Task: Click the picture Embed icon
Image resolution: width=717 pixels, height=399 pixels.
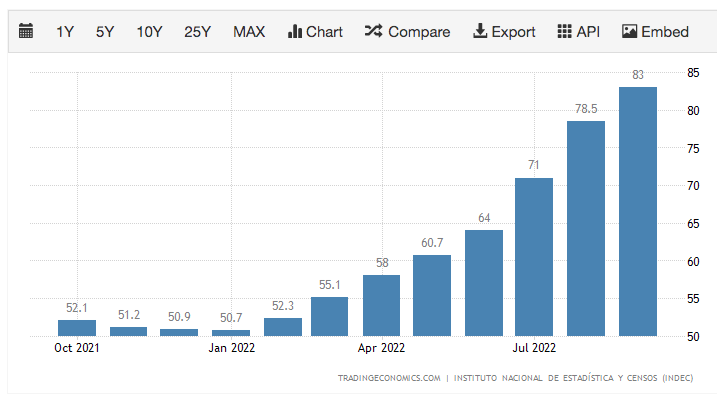Action: coord(629,31)
